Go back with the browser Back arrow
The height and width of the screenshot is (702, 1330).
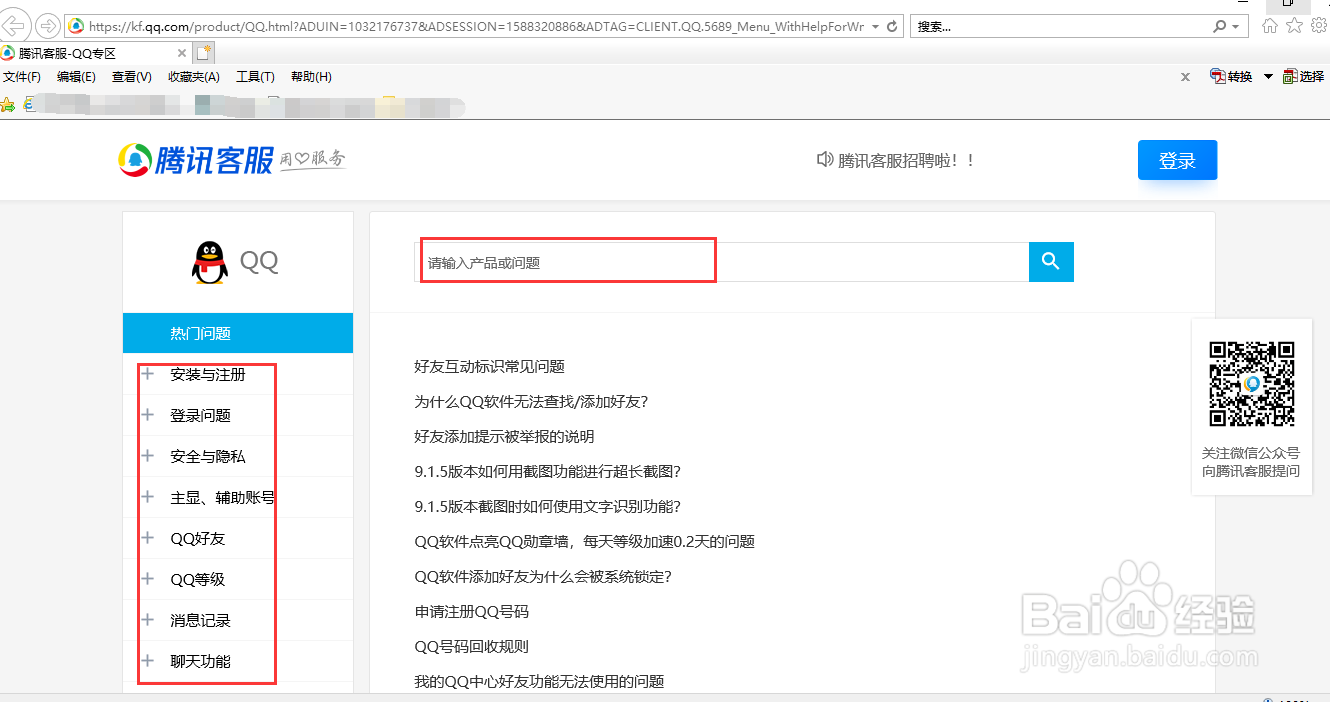click(13, 25)
